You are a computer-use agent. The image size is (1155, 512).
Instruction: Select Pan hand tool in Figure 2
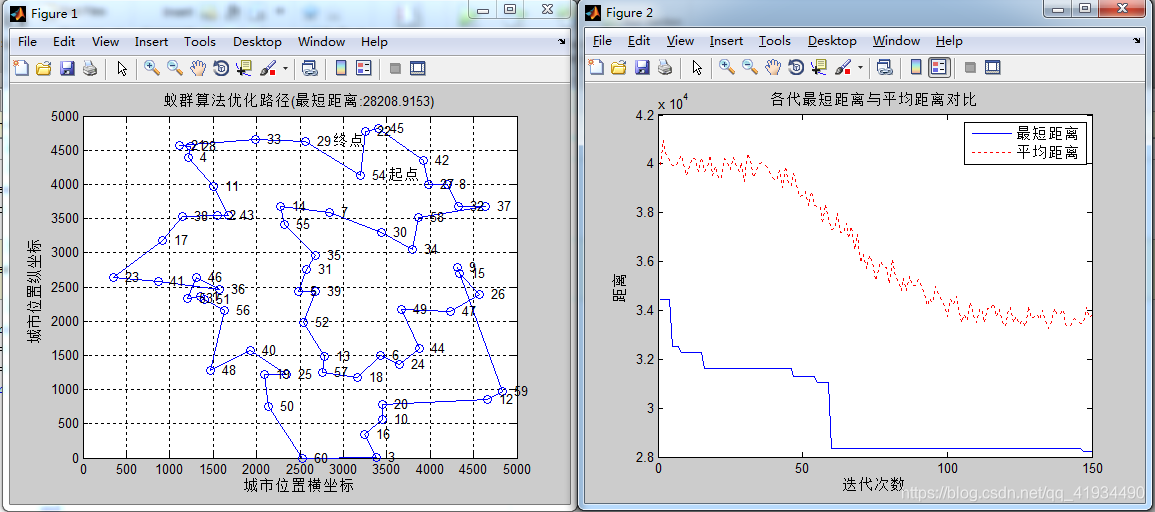click(x=773, y=68)
